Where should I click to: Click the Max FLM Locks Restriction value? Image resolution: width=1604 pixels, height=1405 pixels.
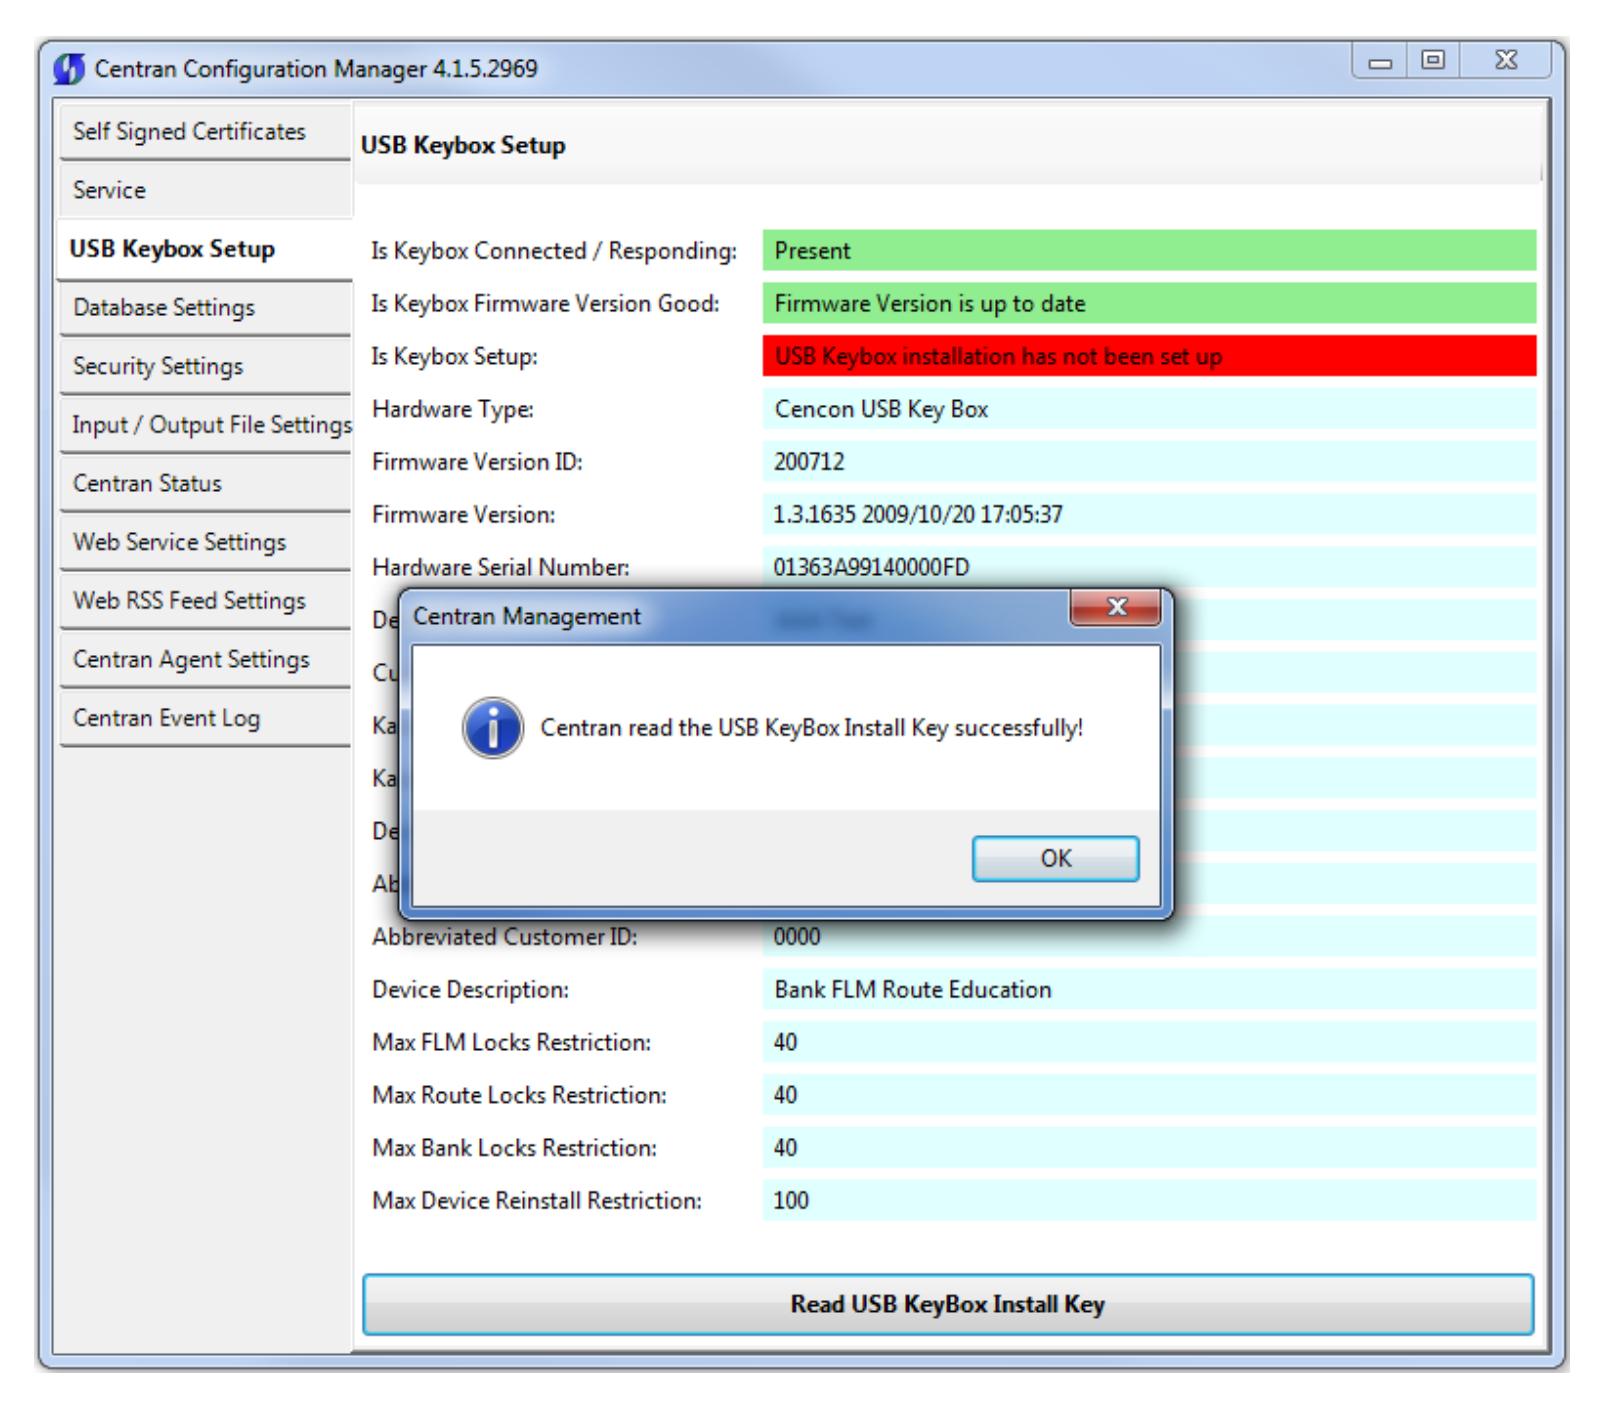tap(1149, 1043)
